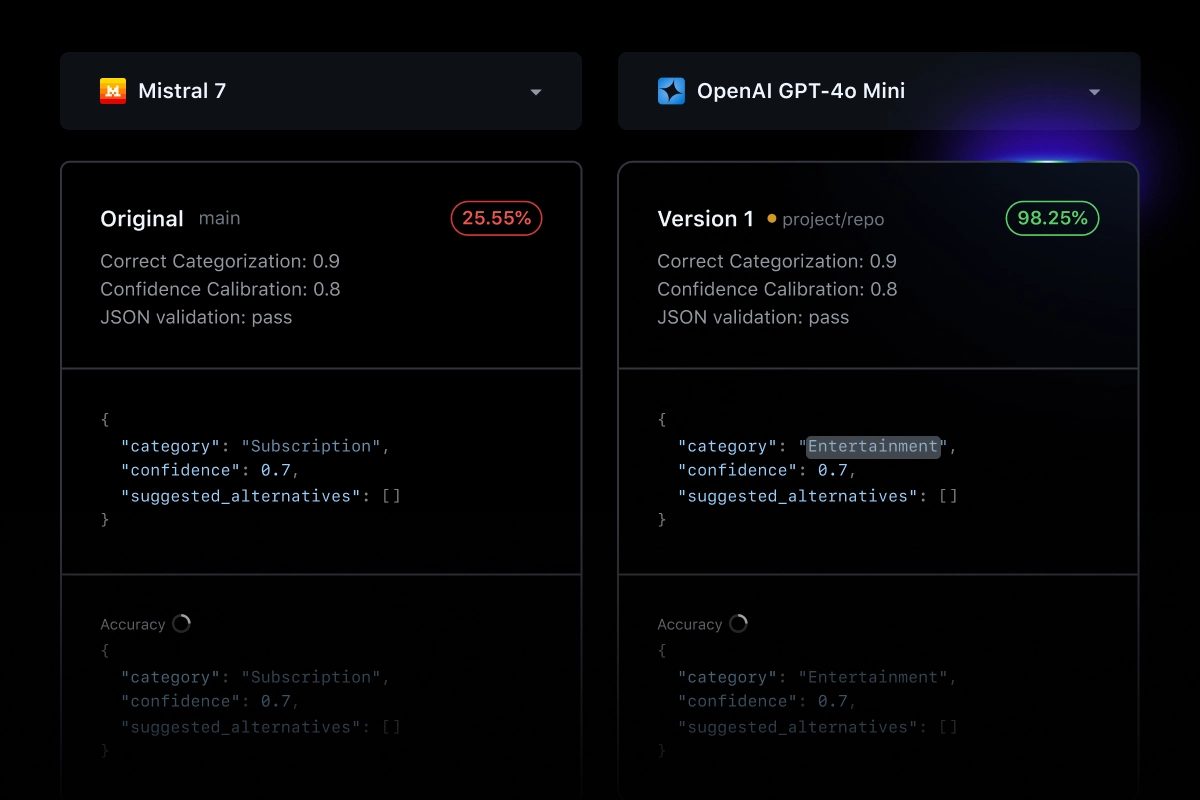Select the highlighted Entertainment token

[x=872, y=446]
